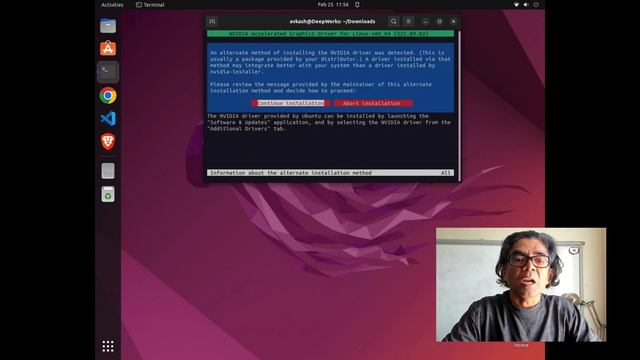Select Terminal icon in dock
Viewport: 640px width, 360px height.
point(108,72)
